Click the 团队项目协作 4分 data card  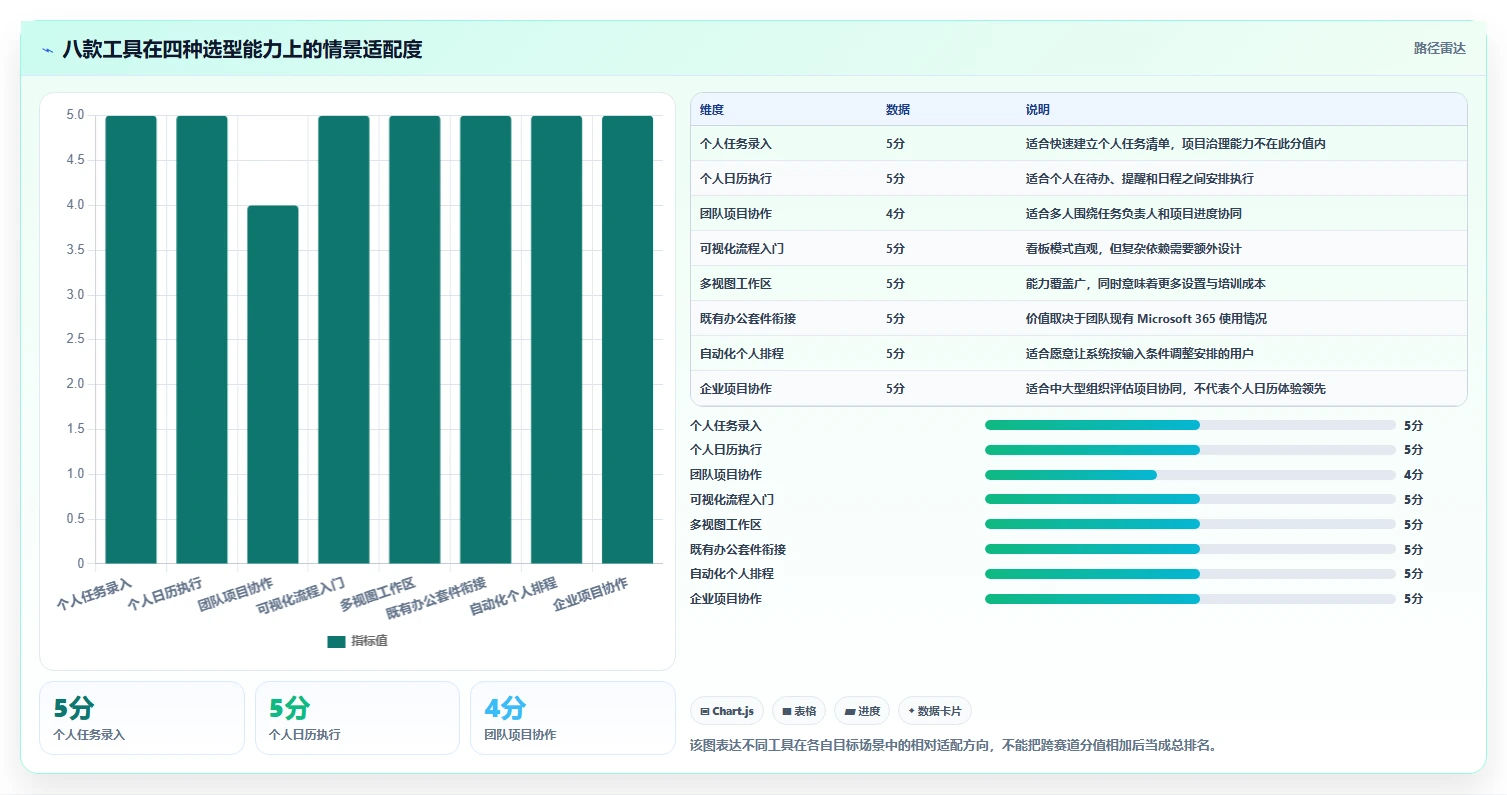[x=573, y=718]
